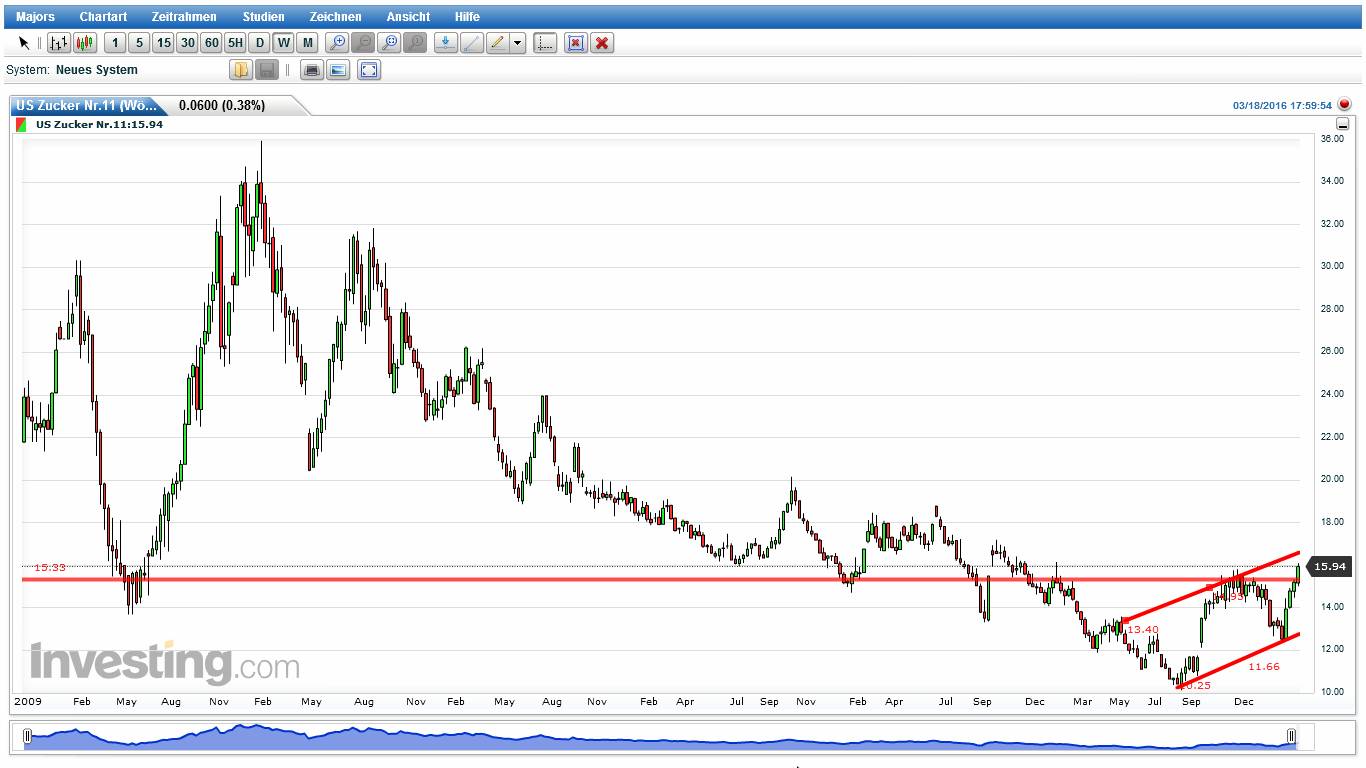Open the pencil tool dropdown arrow
Image resolution: width=1366 pixels, height=768 pixels.
[518, 43]
